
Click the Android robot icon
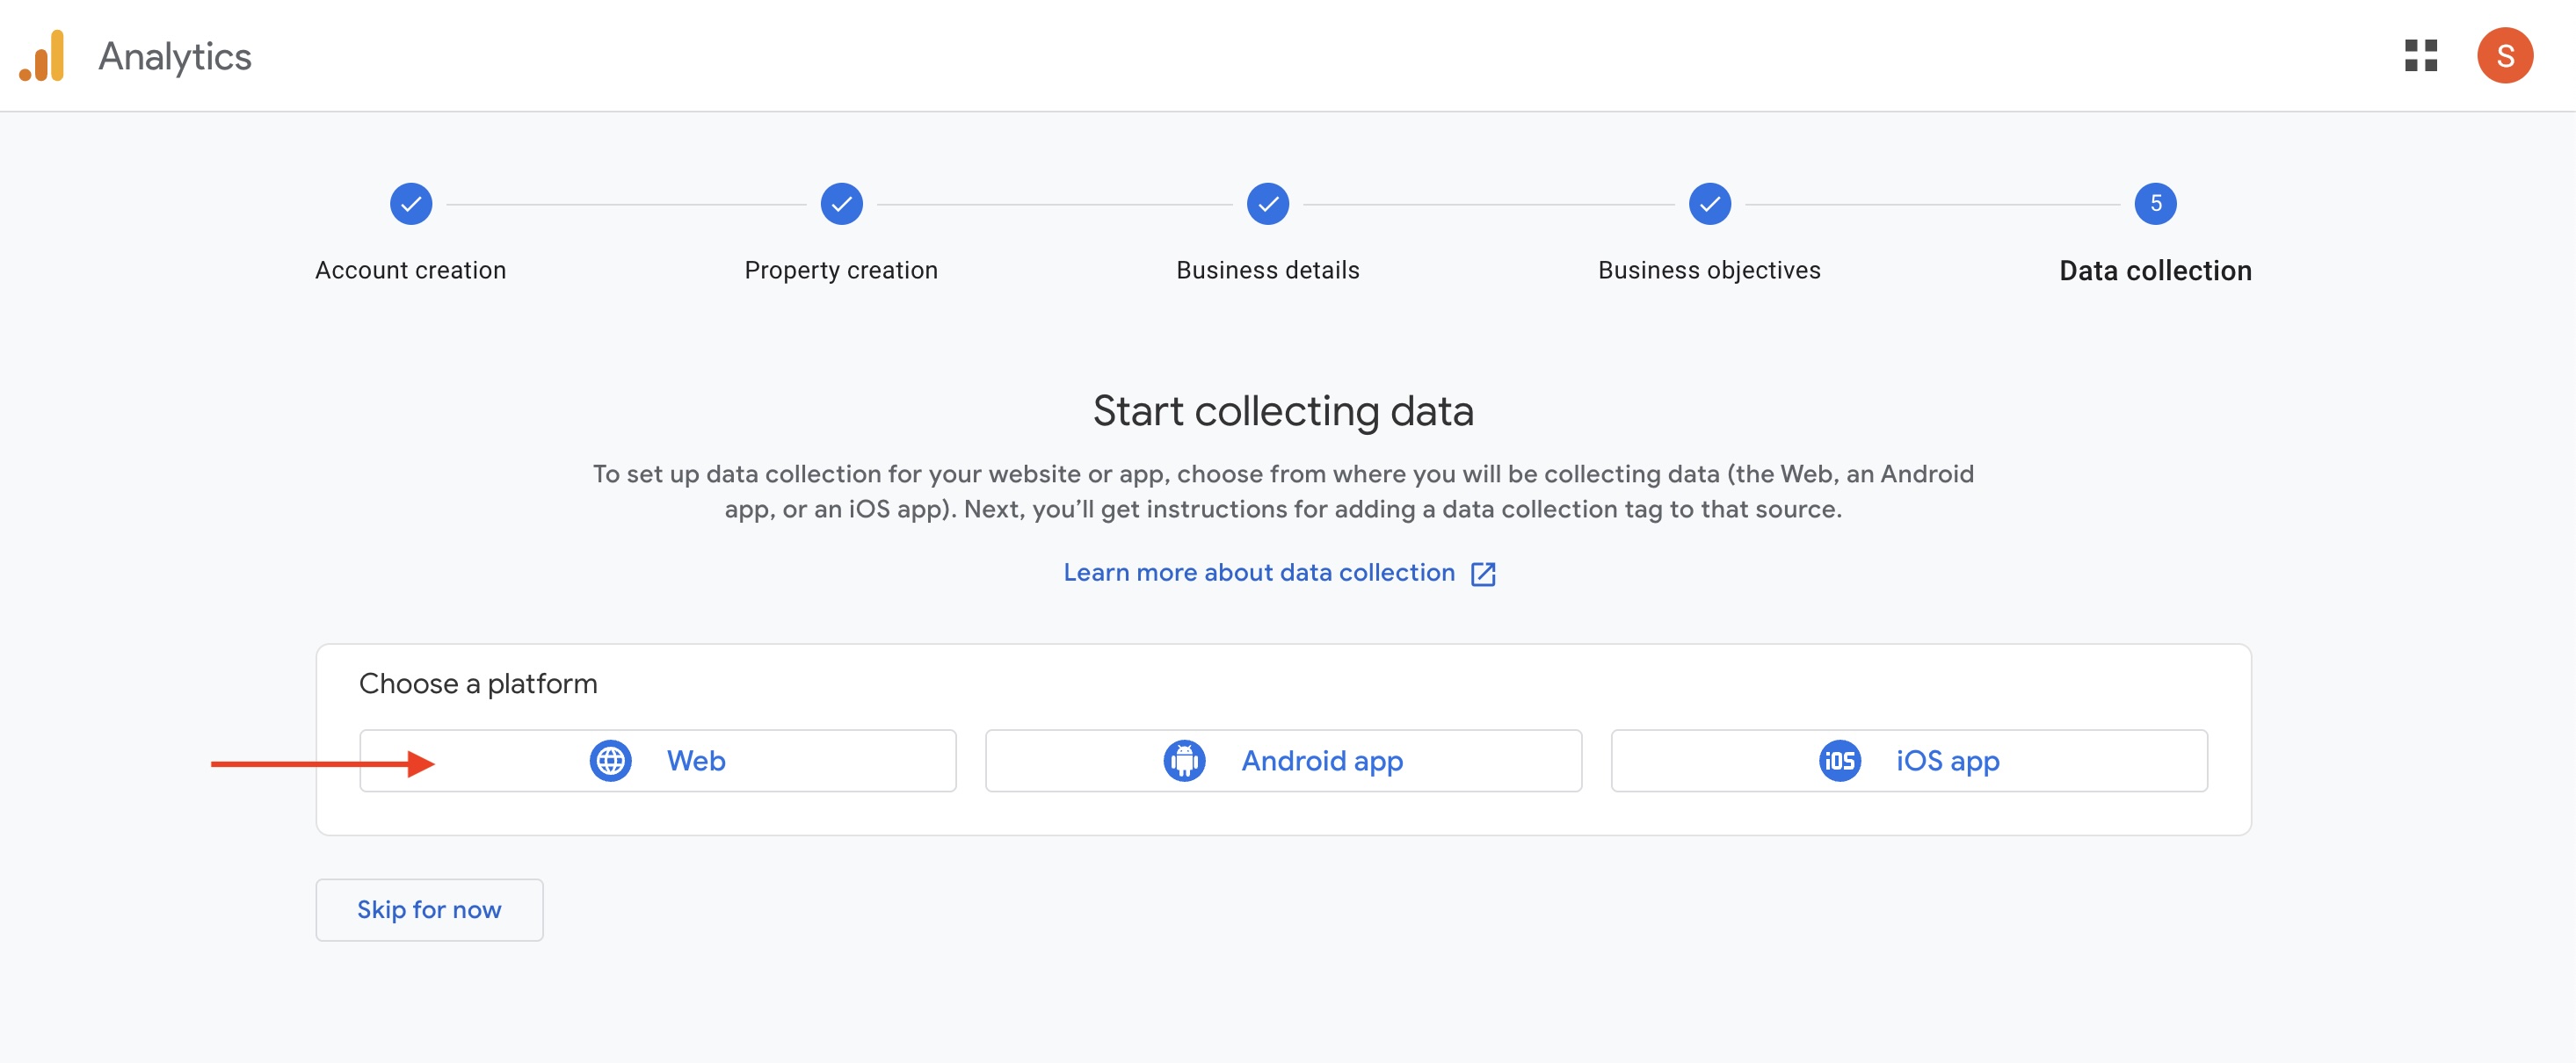[1184, 761]
